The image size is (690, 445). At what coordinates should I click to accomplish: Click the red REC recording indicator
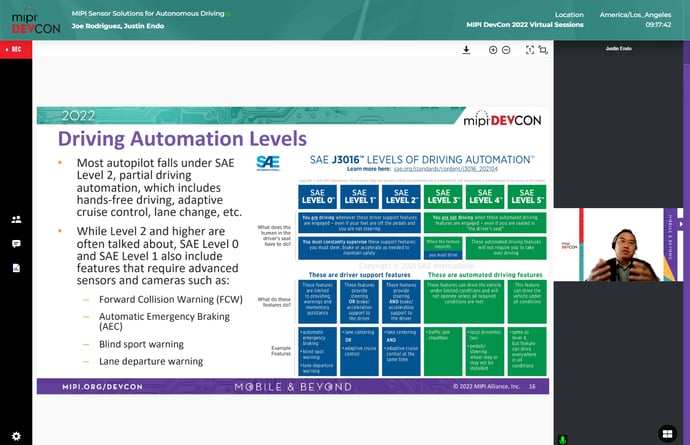pyautogui.click(x=16, y=49)
